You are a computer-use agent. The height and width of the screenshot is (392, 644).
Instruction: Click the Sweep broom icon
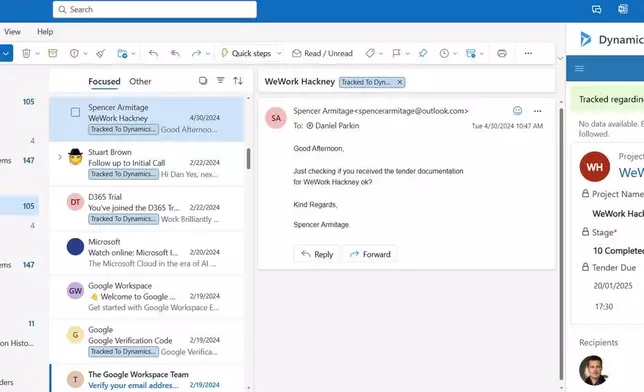pyautogui.click(x=101, y=53)
